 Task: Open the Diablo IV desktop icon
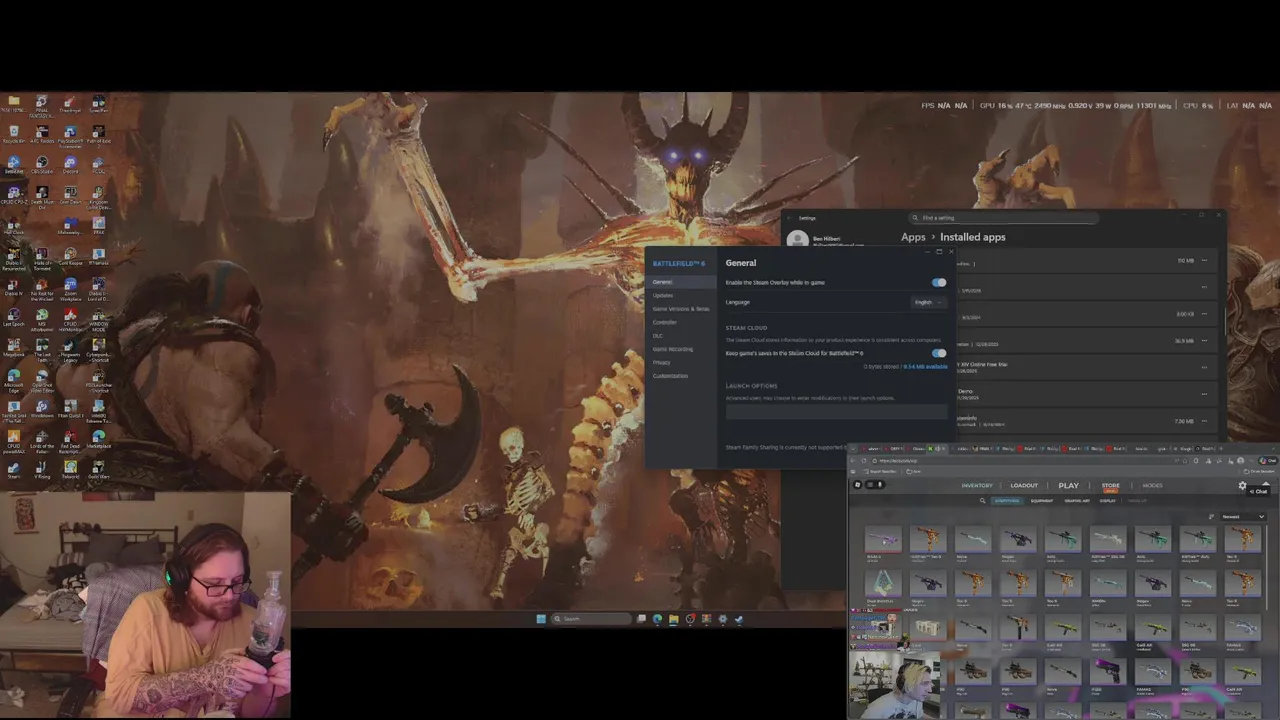pos(14,285)
